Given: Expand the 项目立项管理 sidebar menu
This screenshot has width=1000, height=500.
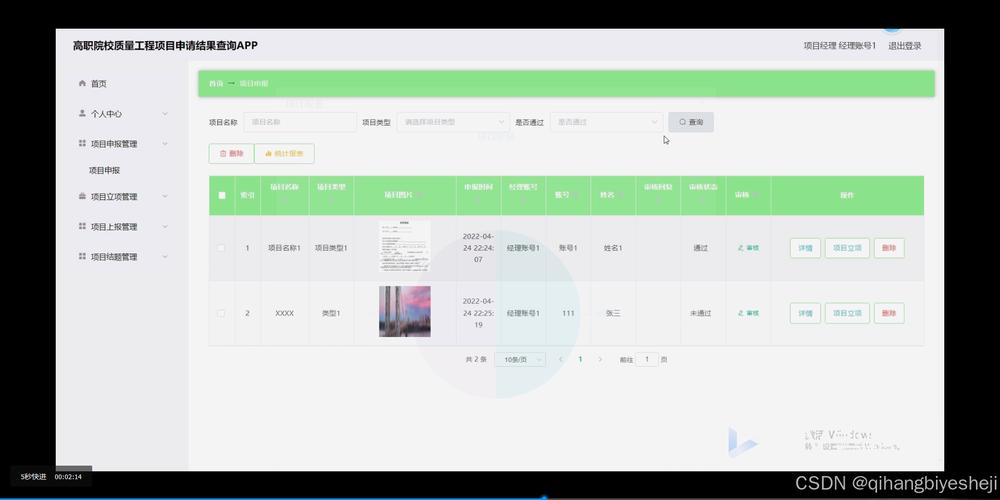Looking at the screenshot, I should tap(165, 196).
